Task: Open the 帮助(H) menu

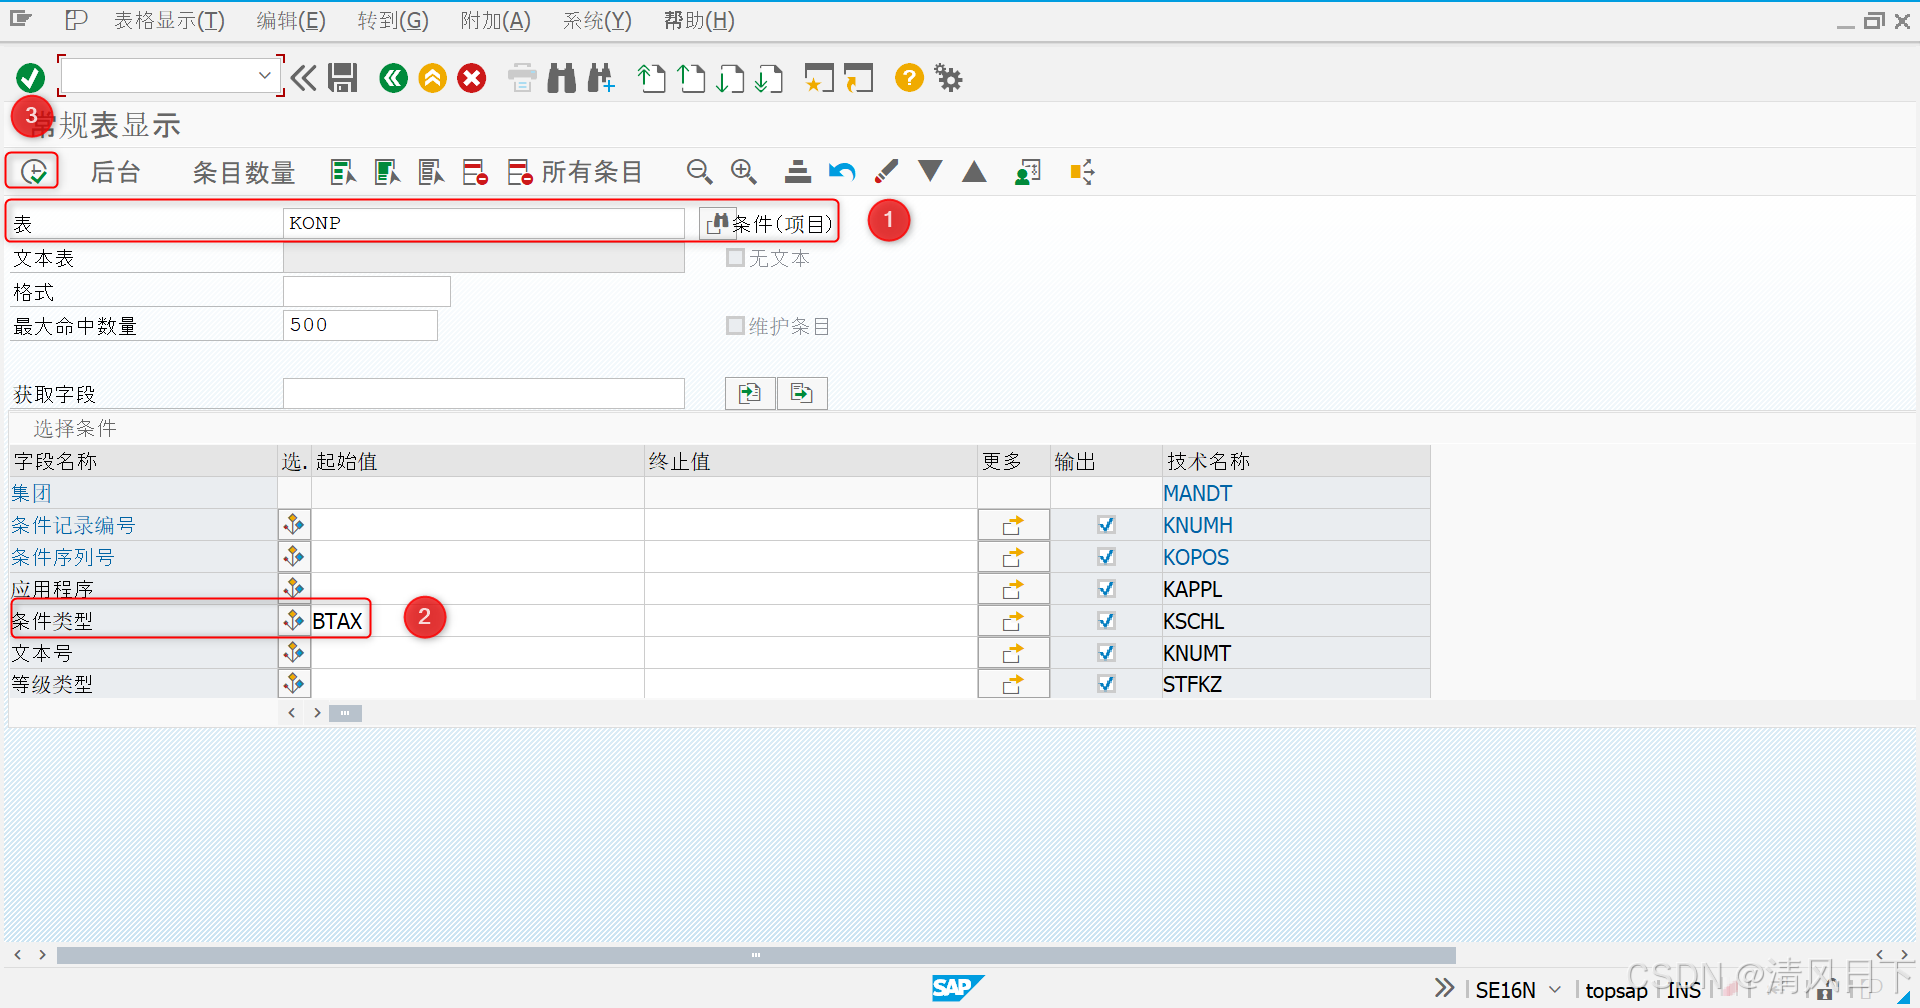Action: tap(698, 20)
